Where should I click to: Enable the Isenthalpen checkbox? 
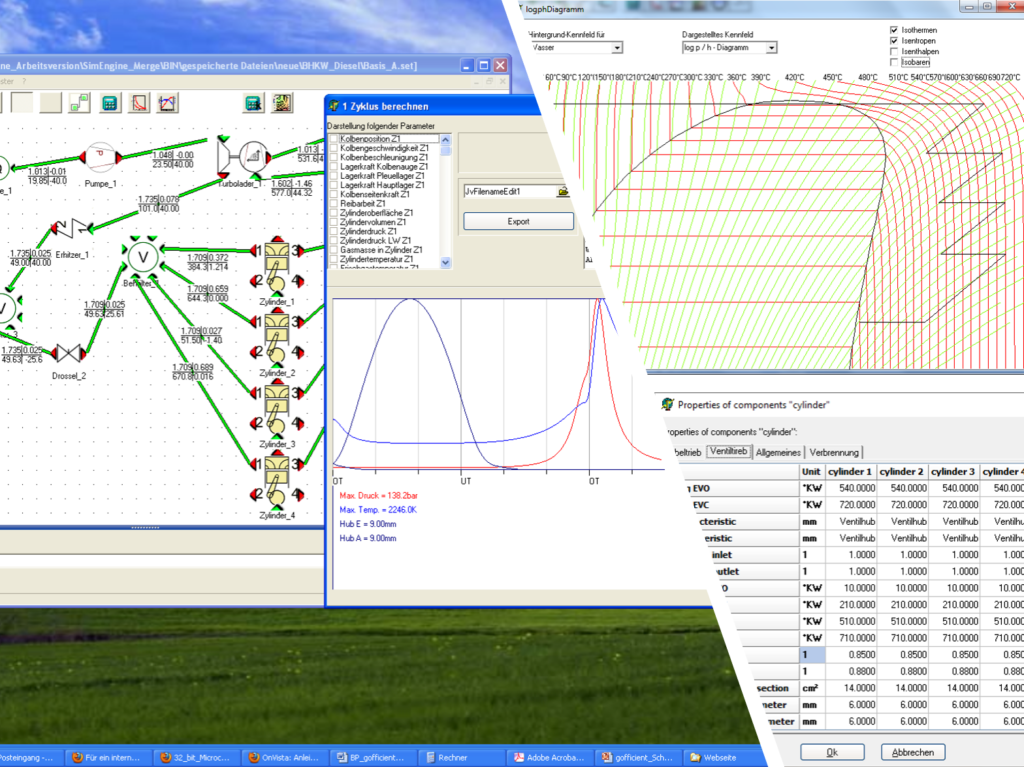(x=894, y=51)
